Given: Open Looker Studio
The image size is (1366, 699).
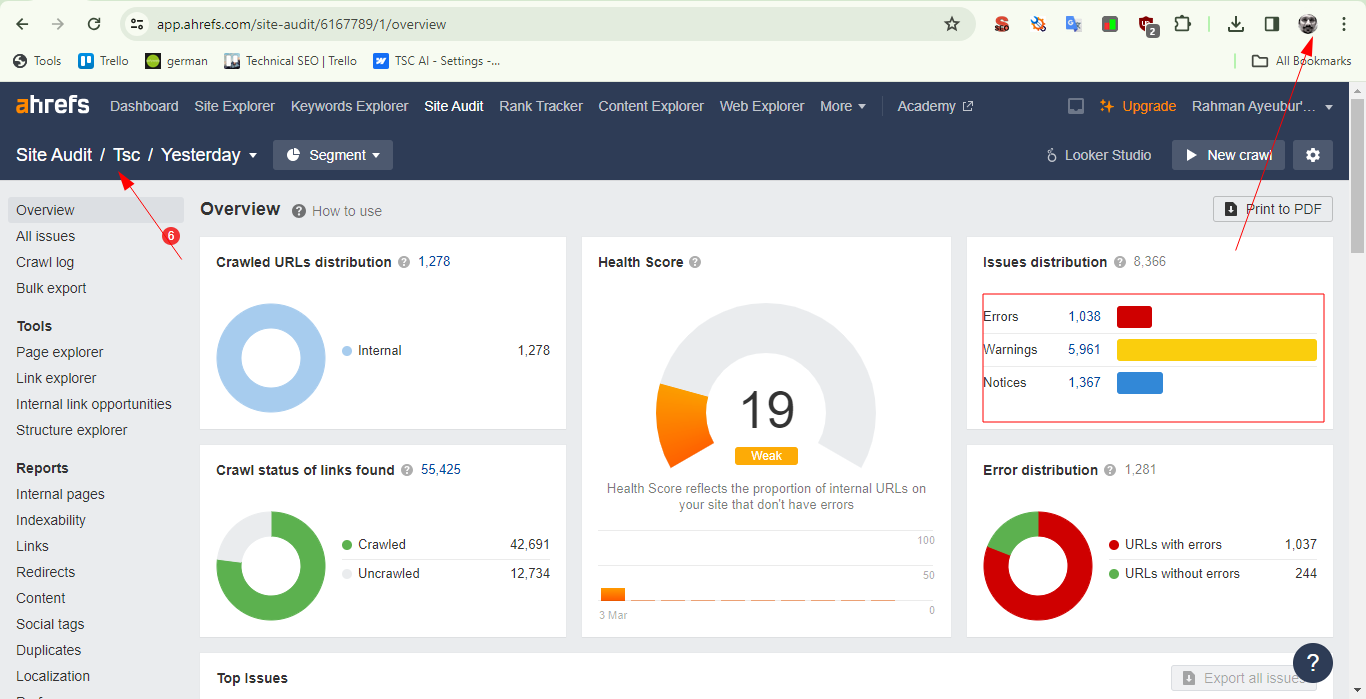Looking at the screenshot, I should [1098, 155].
